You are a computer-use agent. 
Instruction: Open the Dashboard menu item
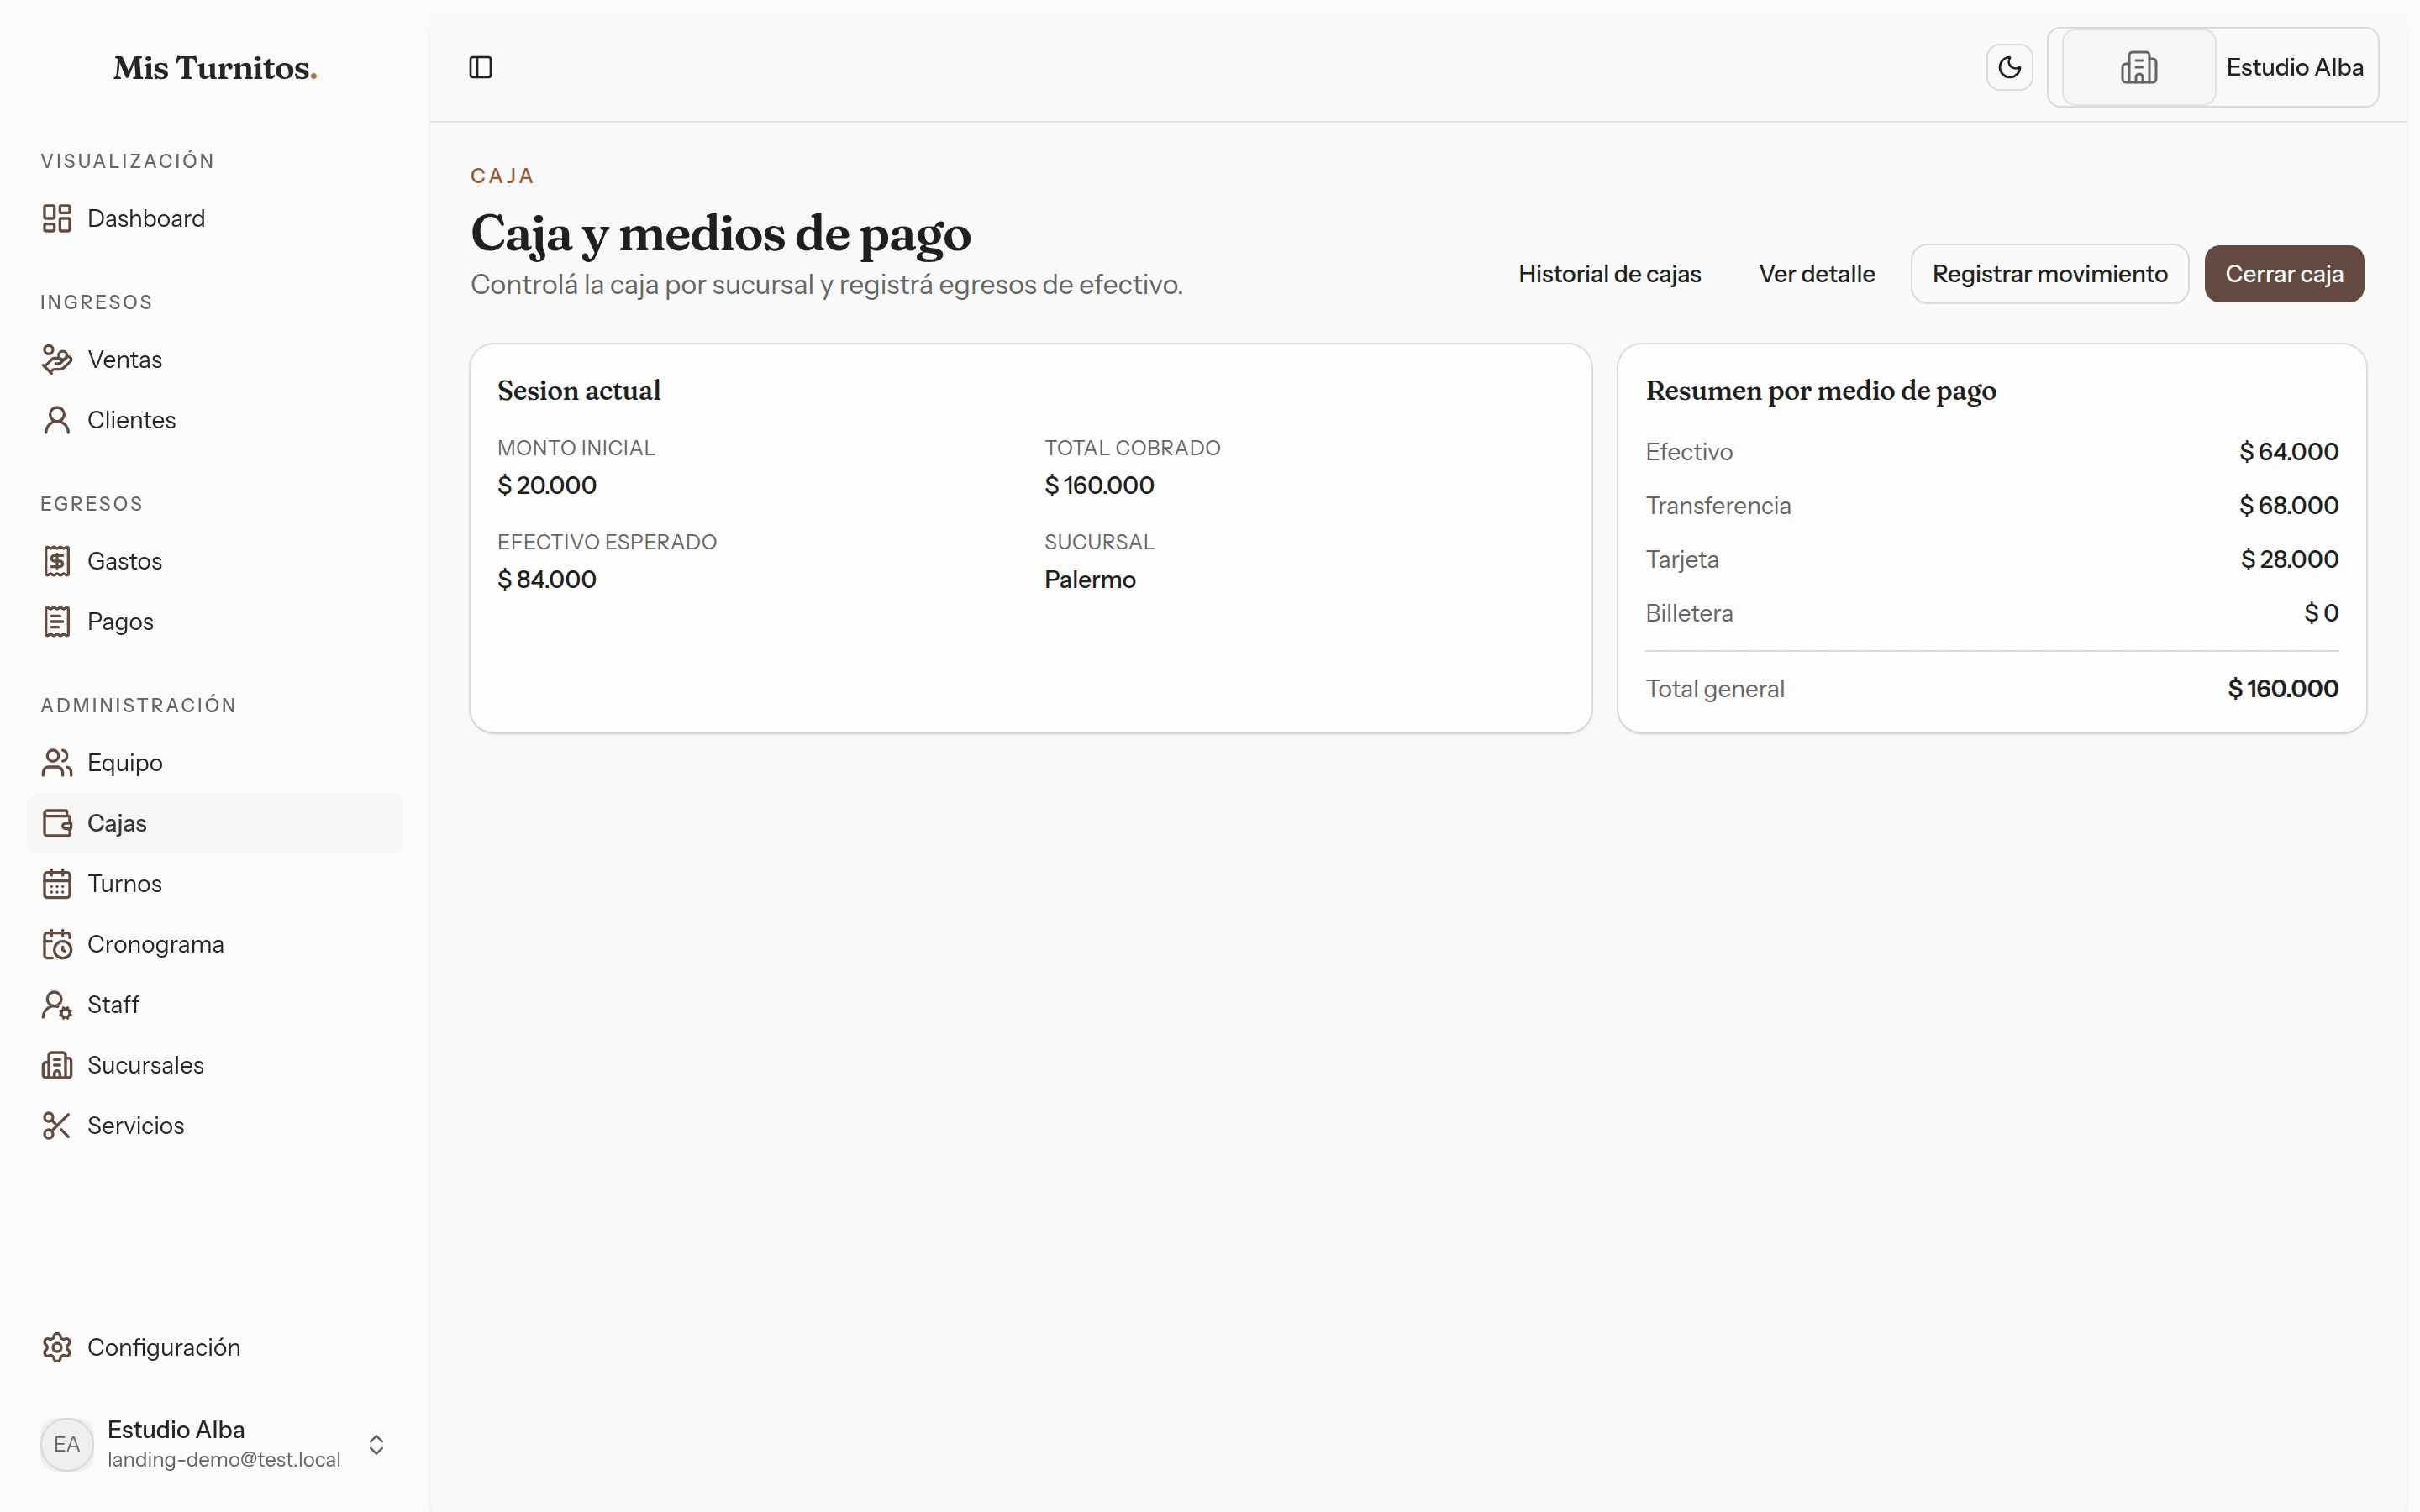(215, 218)
